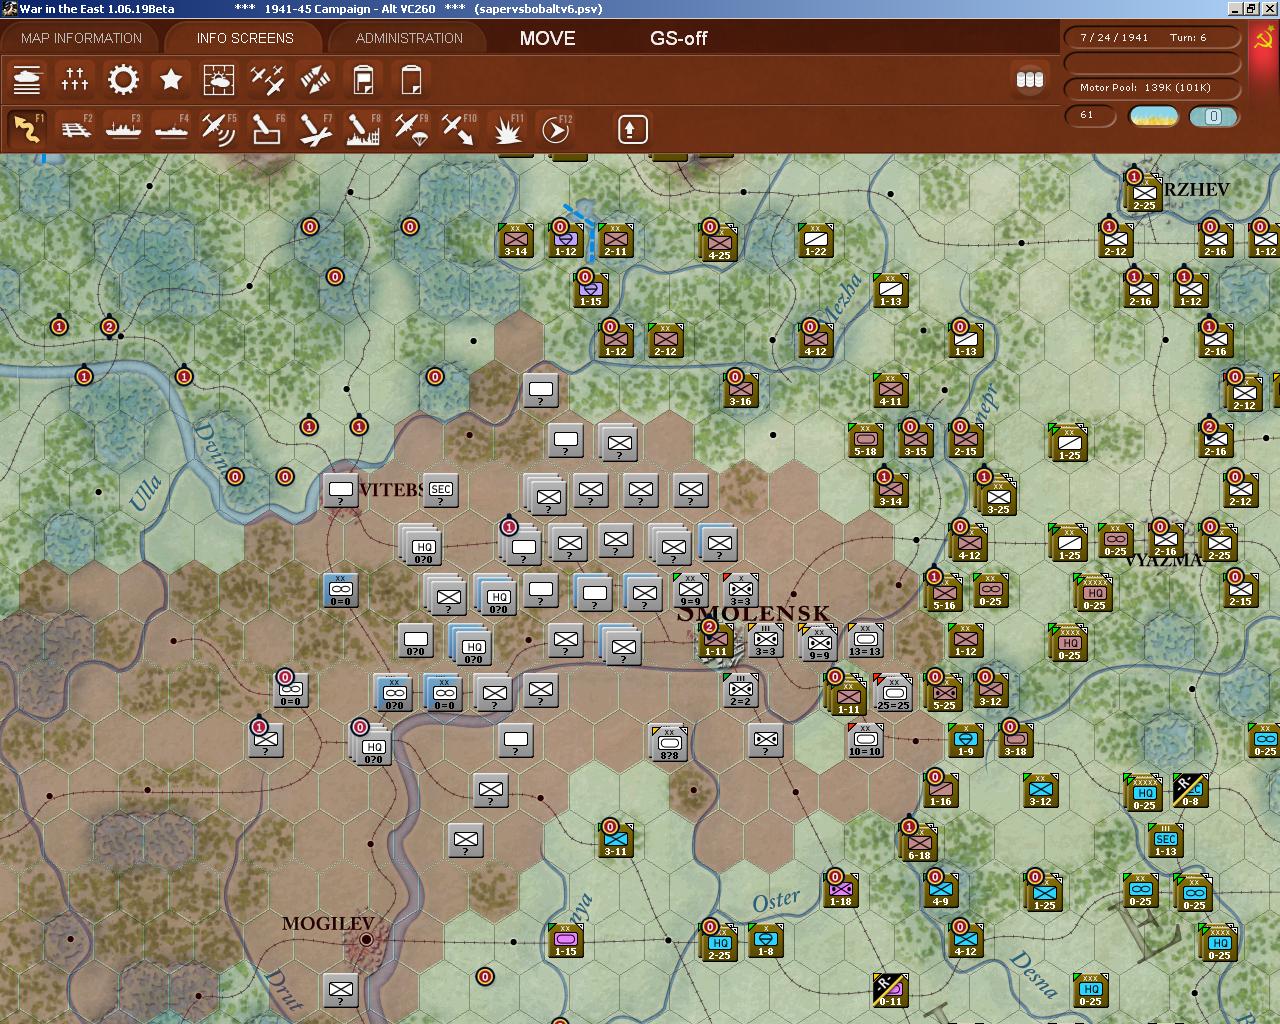Click the Mogilev city hex
This screenshot has height=1024, width=1280.
[366, 940]
